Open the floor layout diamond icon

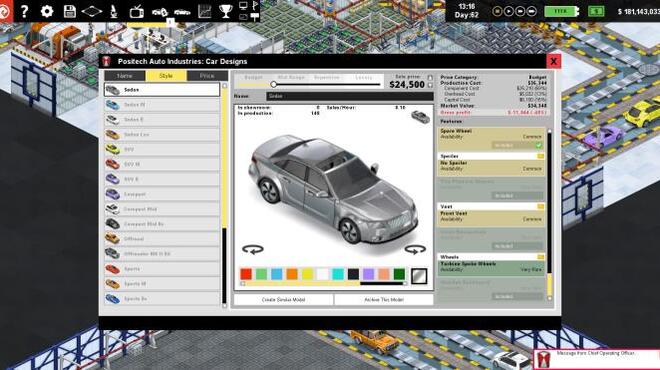click(92, 11)
